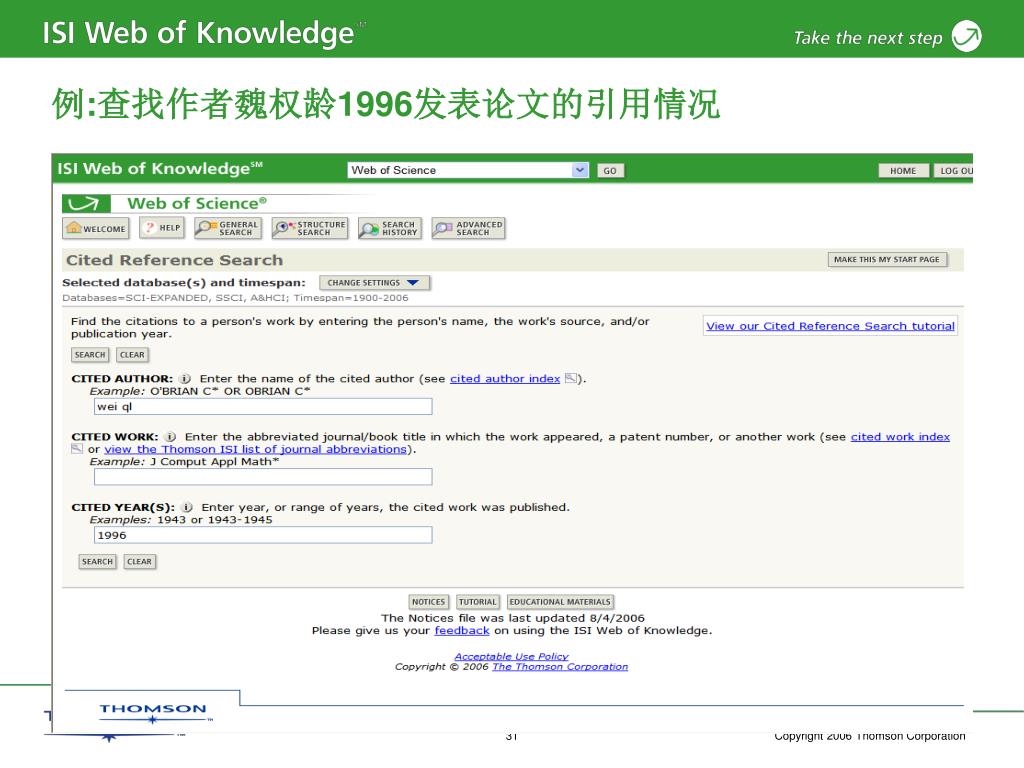Click the Web of Science arrow logo
The image size is (1024, 768).
(x=86, y=204)
